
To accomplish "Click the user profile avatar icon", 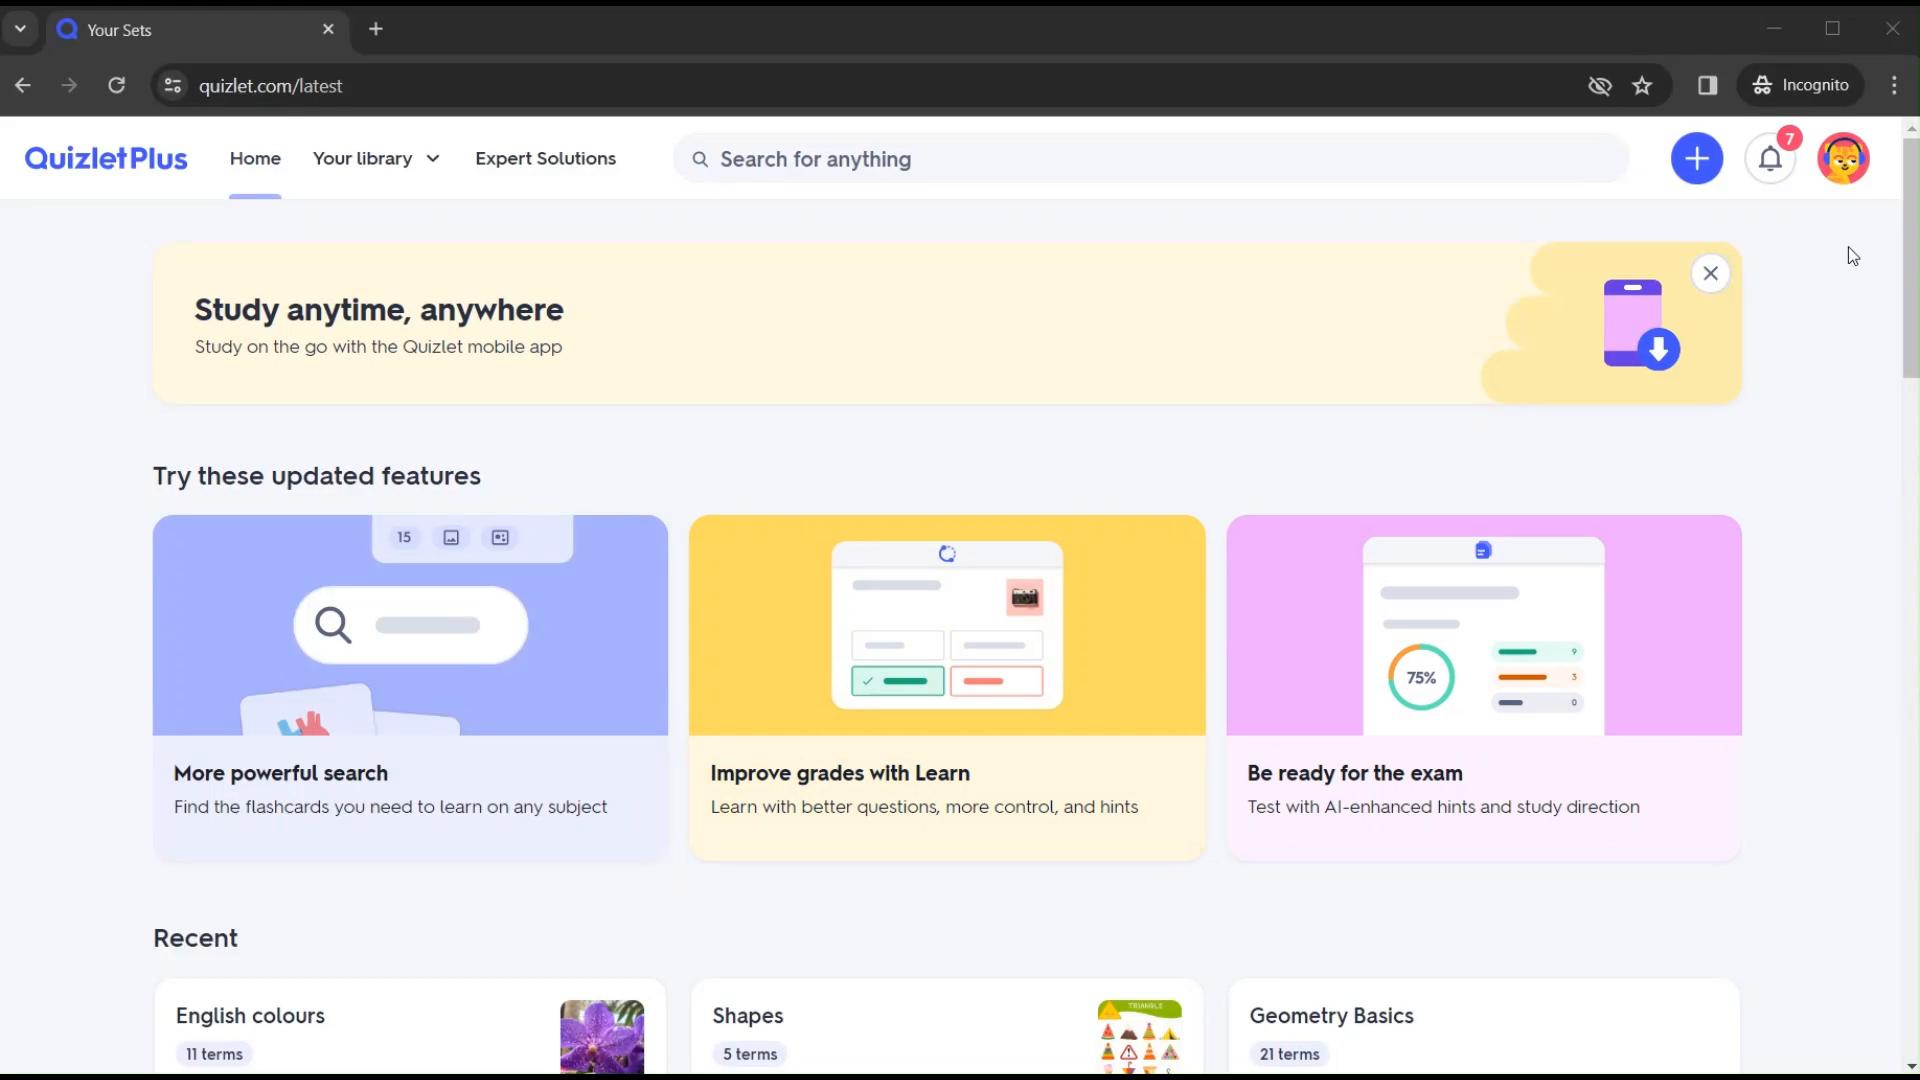I will click(1845, 158).
